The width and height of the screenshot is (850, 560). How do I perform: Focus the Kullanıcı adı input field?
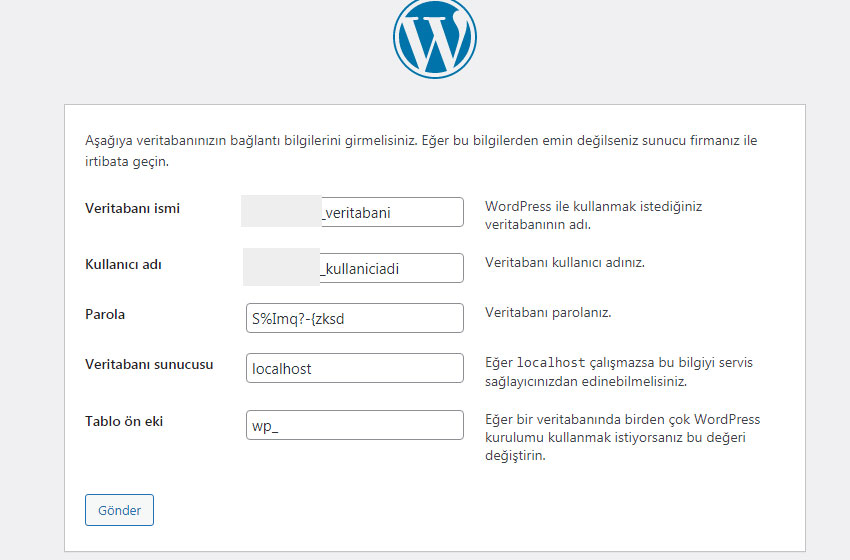click(355, 268)
